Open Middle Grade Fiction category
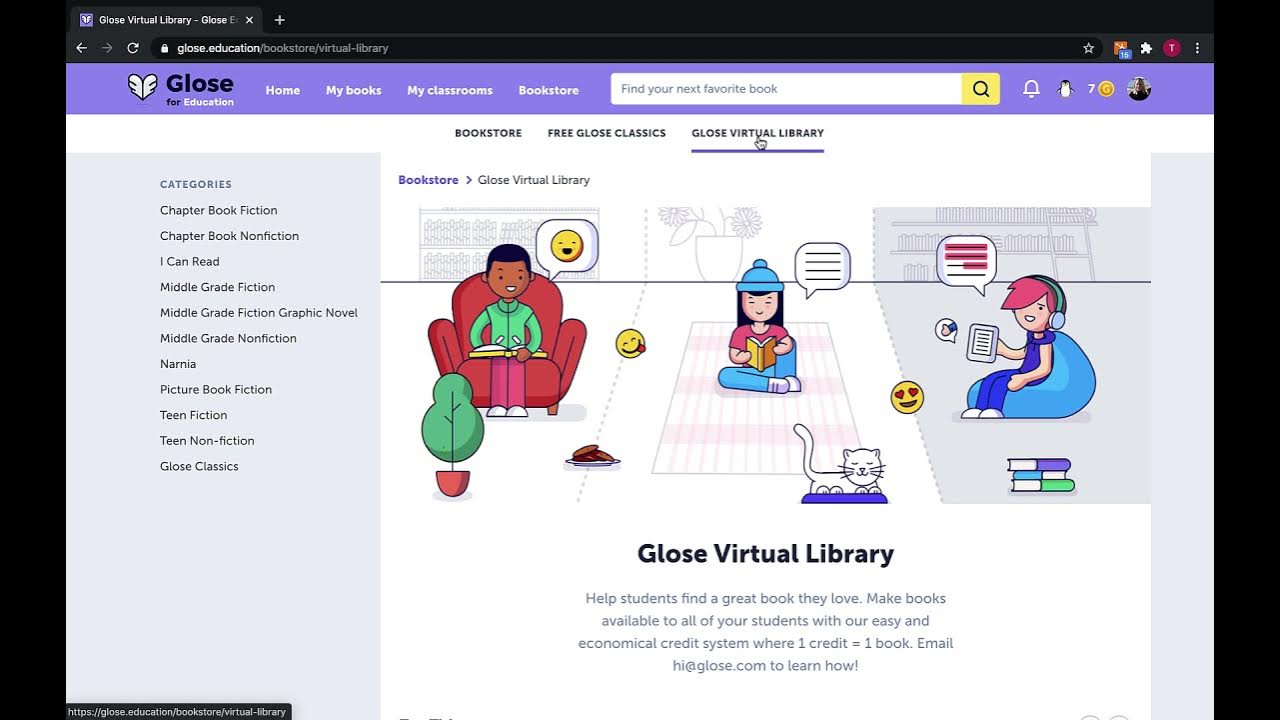The width and height of the screenshot is (1280, 720). (x=217, y=287)
